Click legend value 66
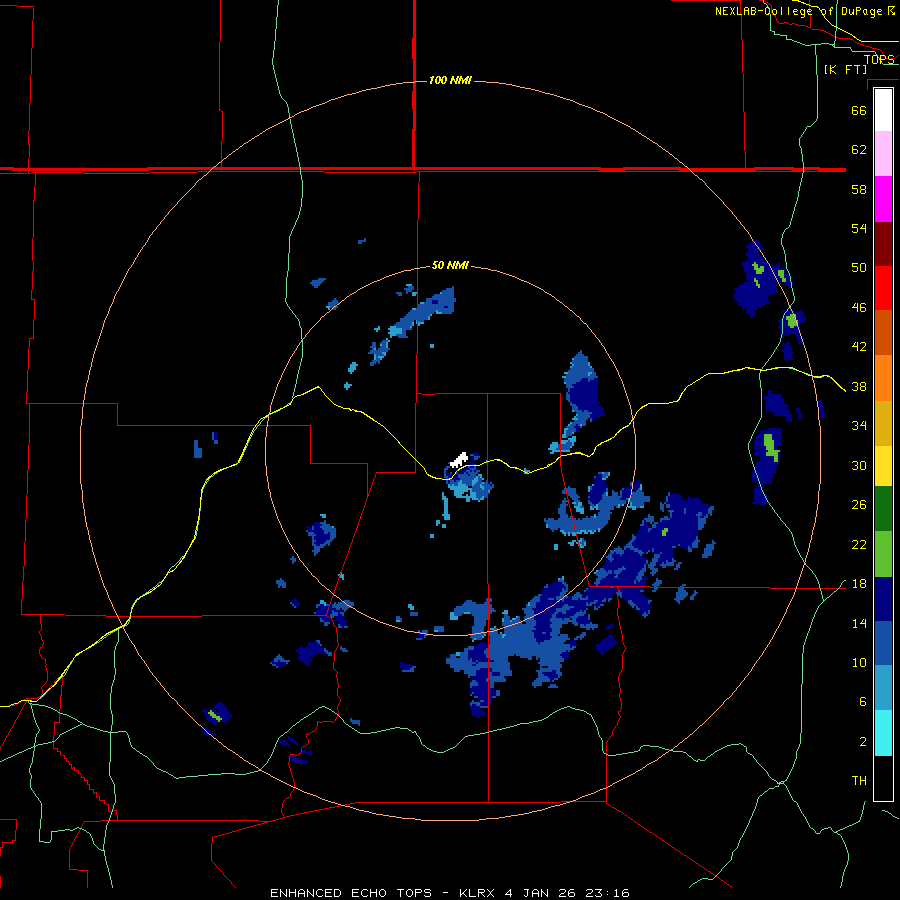 [x=859, y=110]
